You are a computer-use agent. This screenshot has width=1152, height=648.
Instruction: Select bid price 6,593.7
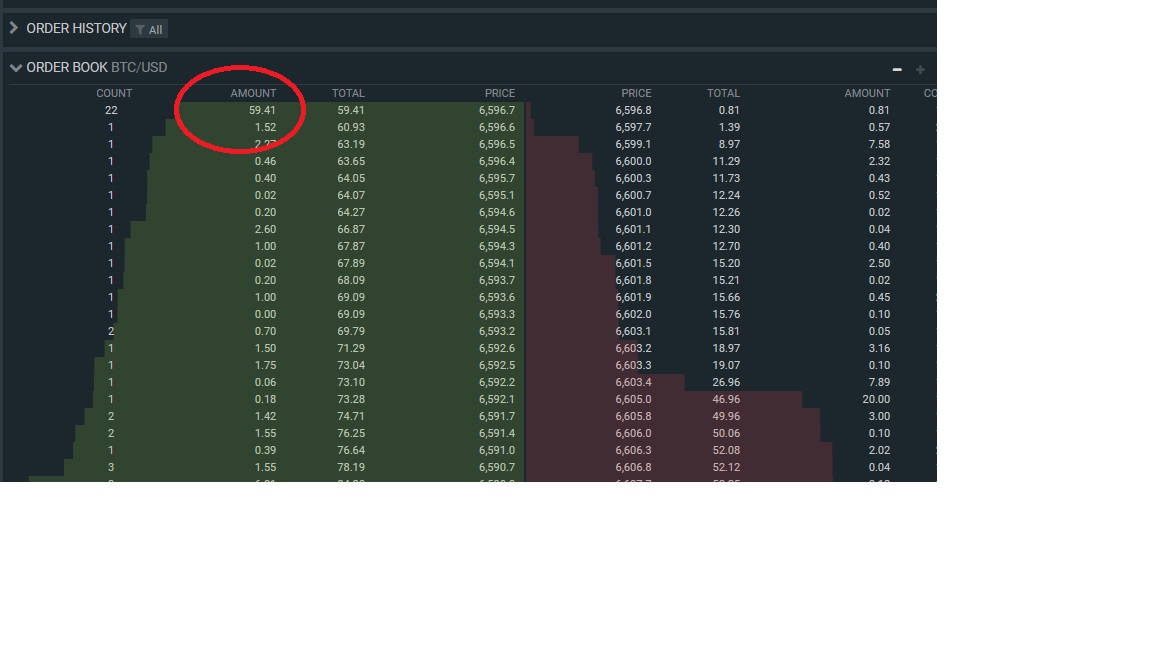tap(497, 280)
